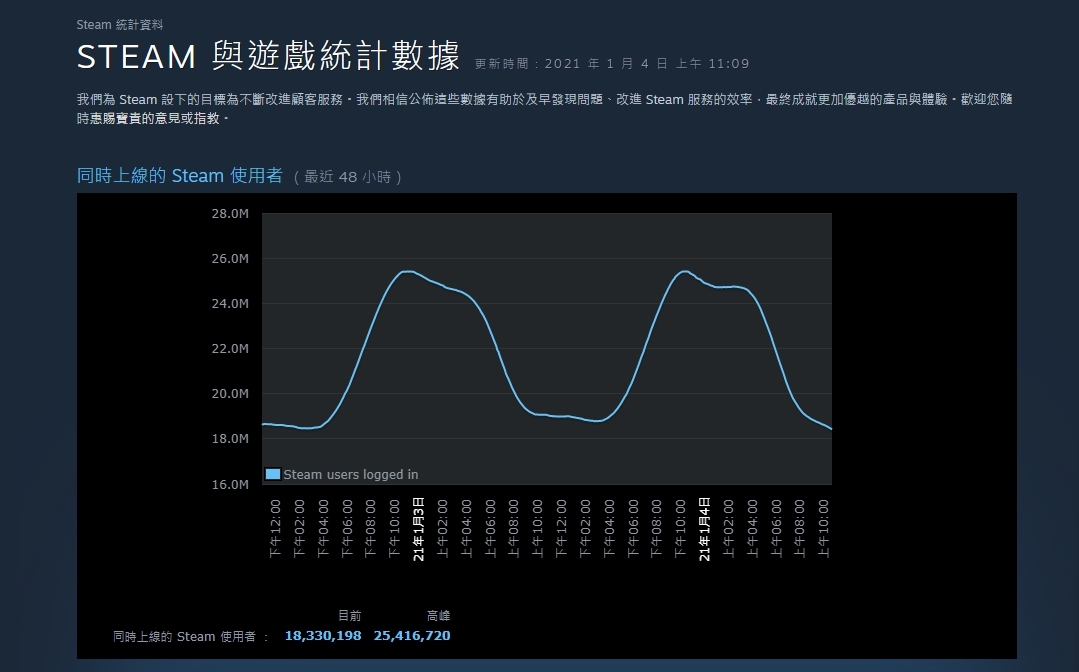Select the 21年1月3日 date marker on the axis
This screenshot has width=1079, height=672.
[419, 528]
